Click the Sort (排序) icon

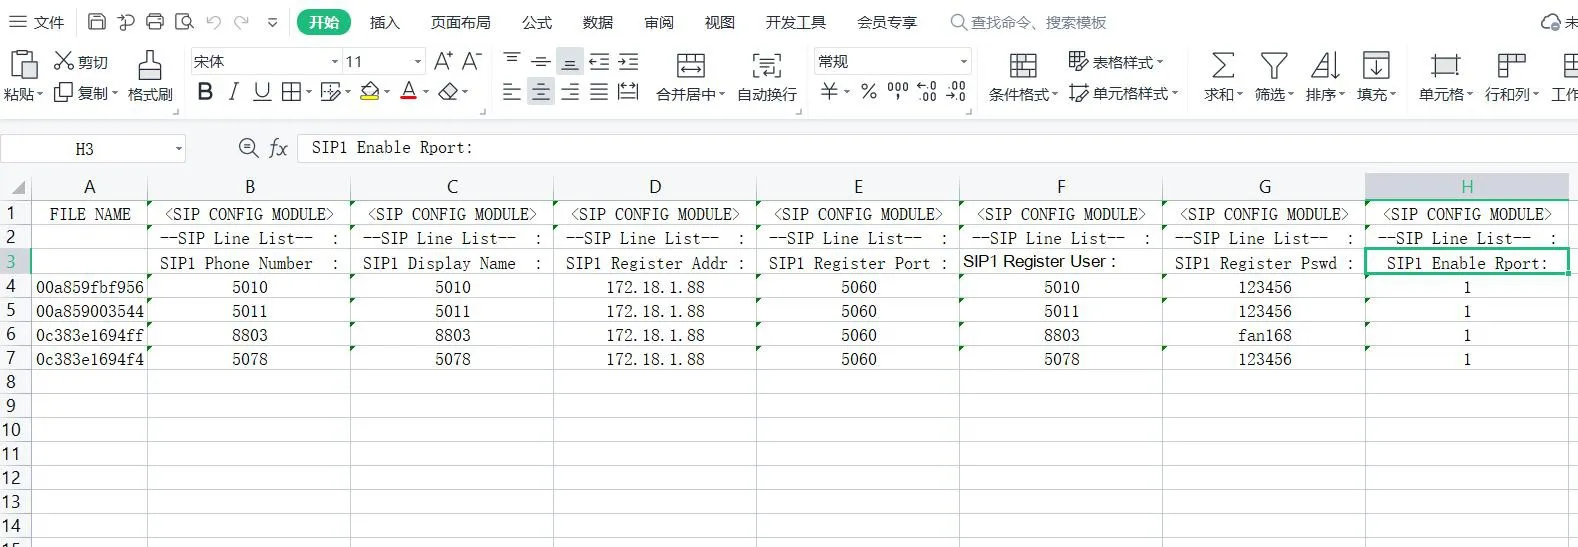[1325, 66]
